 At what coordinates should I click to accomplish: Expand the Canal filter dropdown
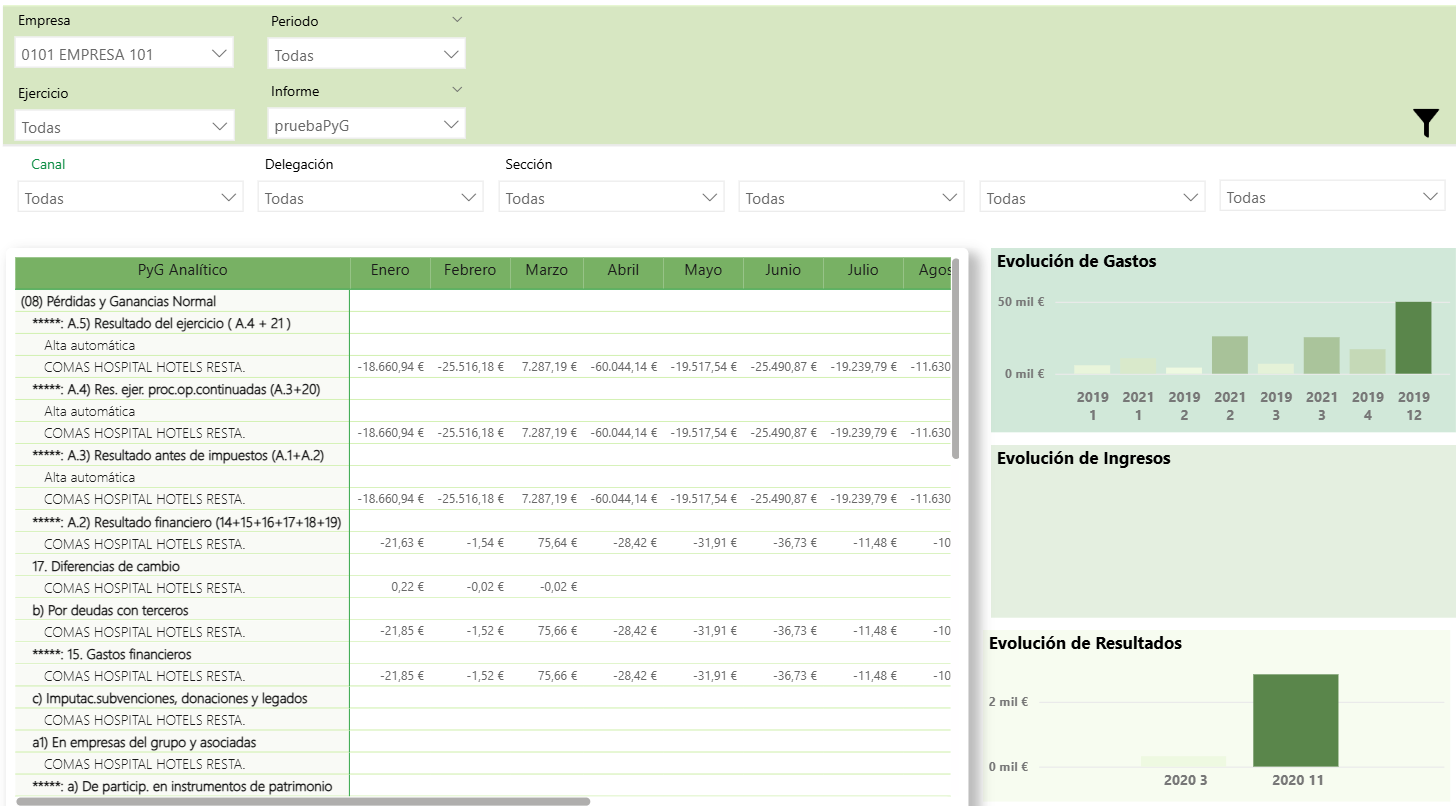click(x=130, y=198)
